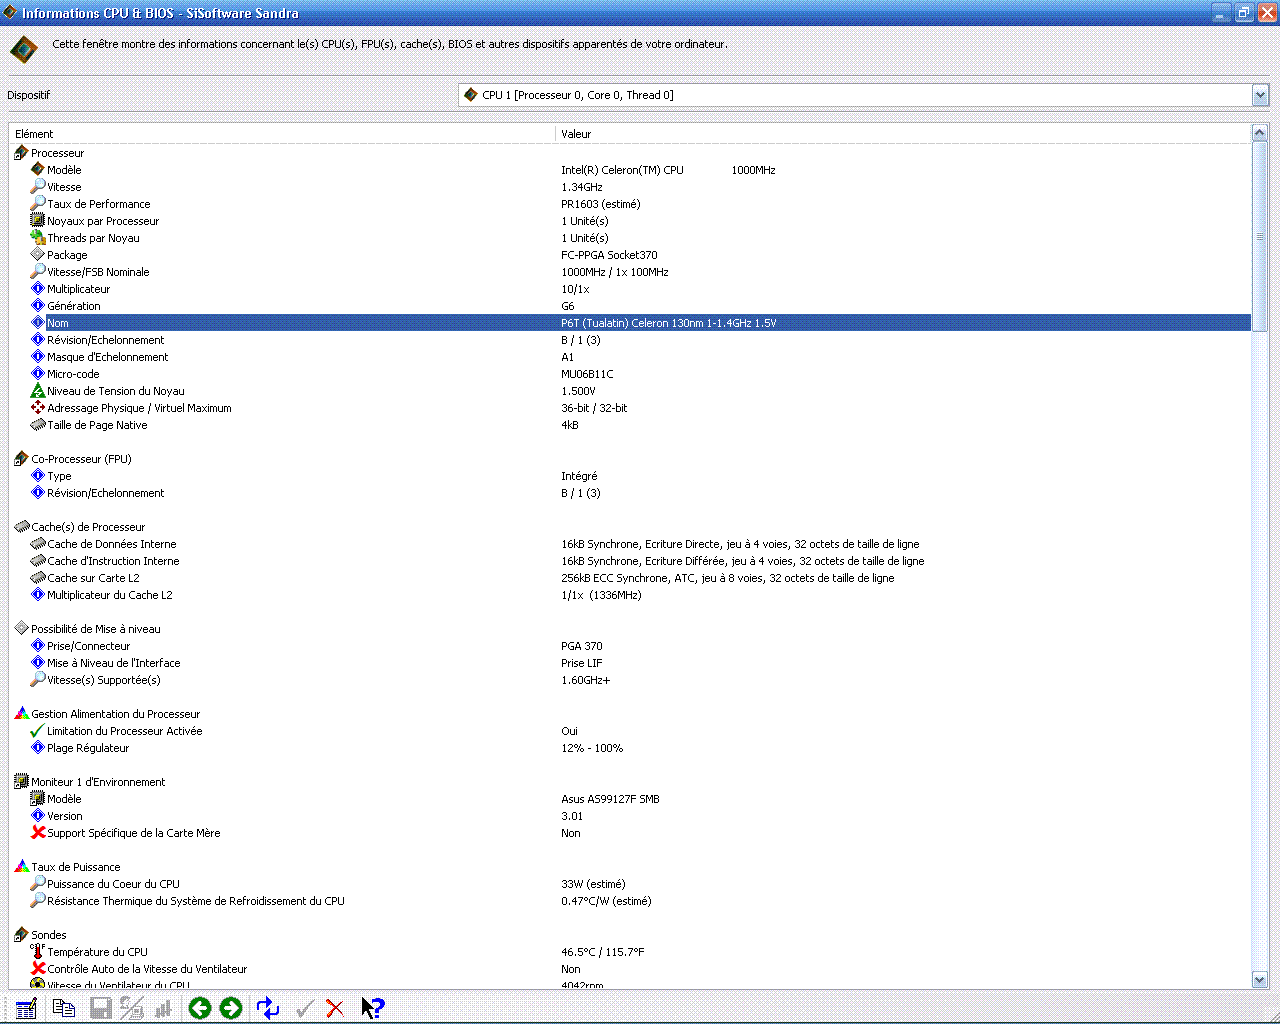
Task: Click red X icon beside Support Spécifique
Action: [x=38, y=833]
